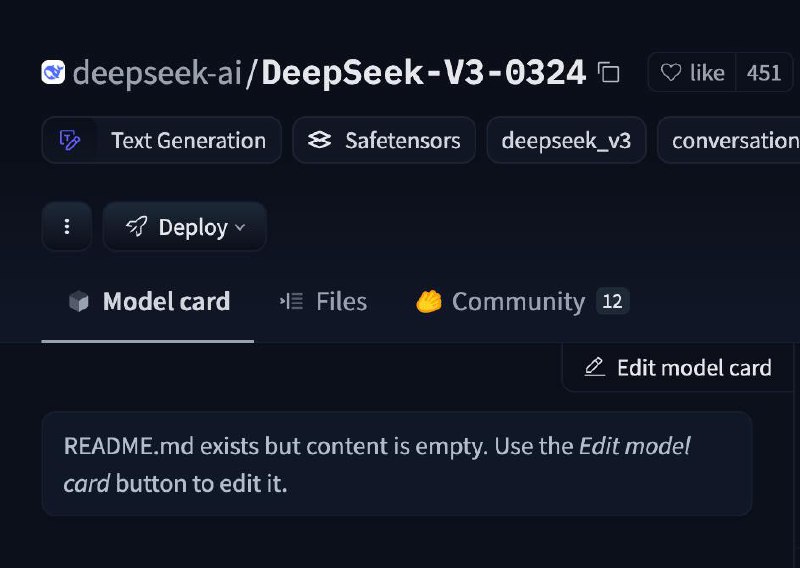Viewport: 800px width, 568px height.
Task: View the 451 likes count
Action: tap(764, 73)
